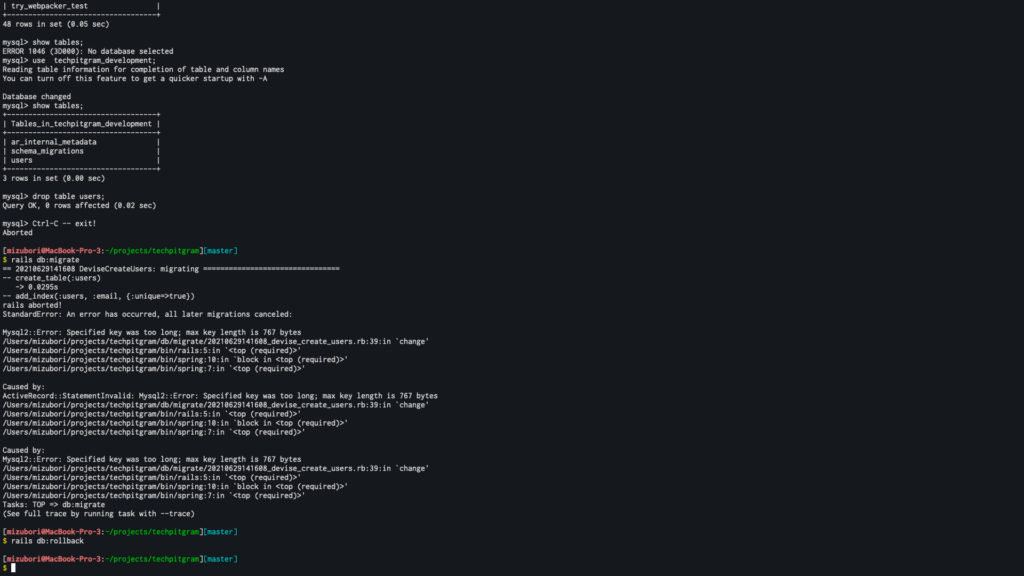Click the DeviseCreateUsers migrating line
This screenshot has height=576, width=1024.
[x=171, y=268]
